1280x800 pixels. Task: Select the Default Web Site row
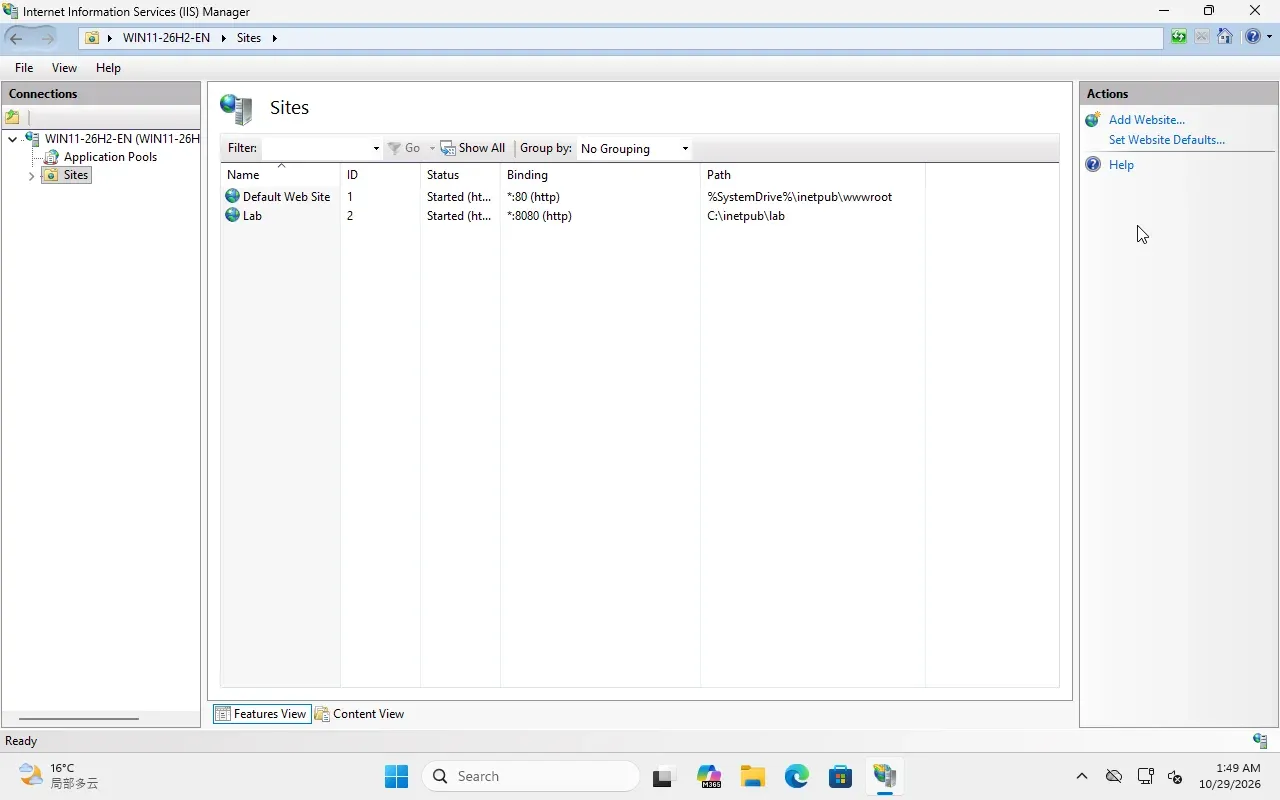(x=640, y=197)
